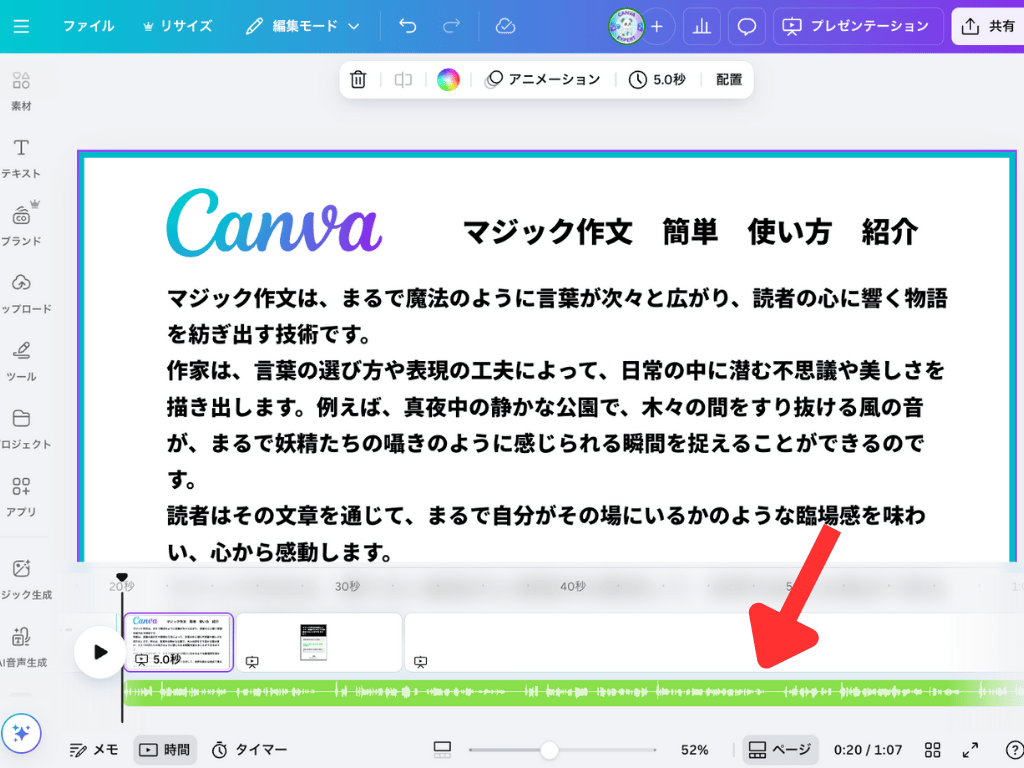
Task: Select the green audio track
Action: 573,692
